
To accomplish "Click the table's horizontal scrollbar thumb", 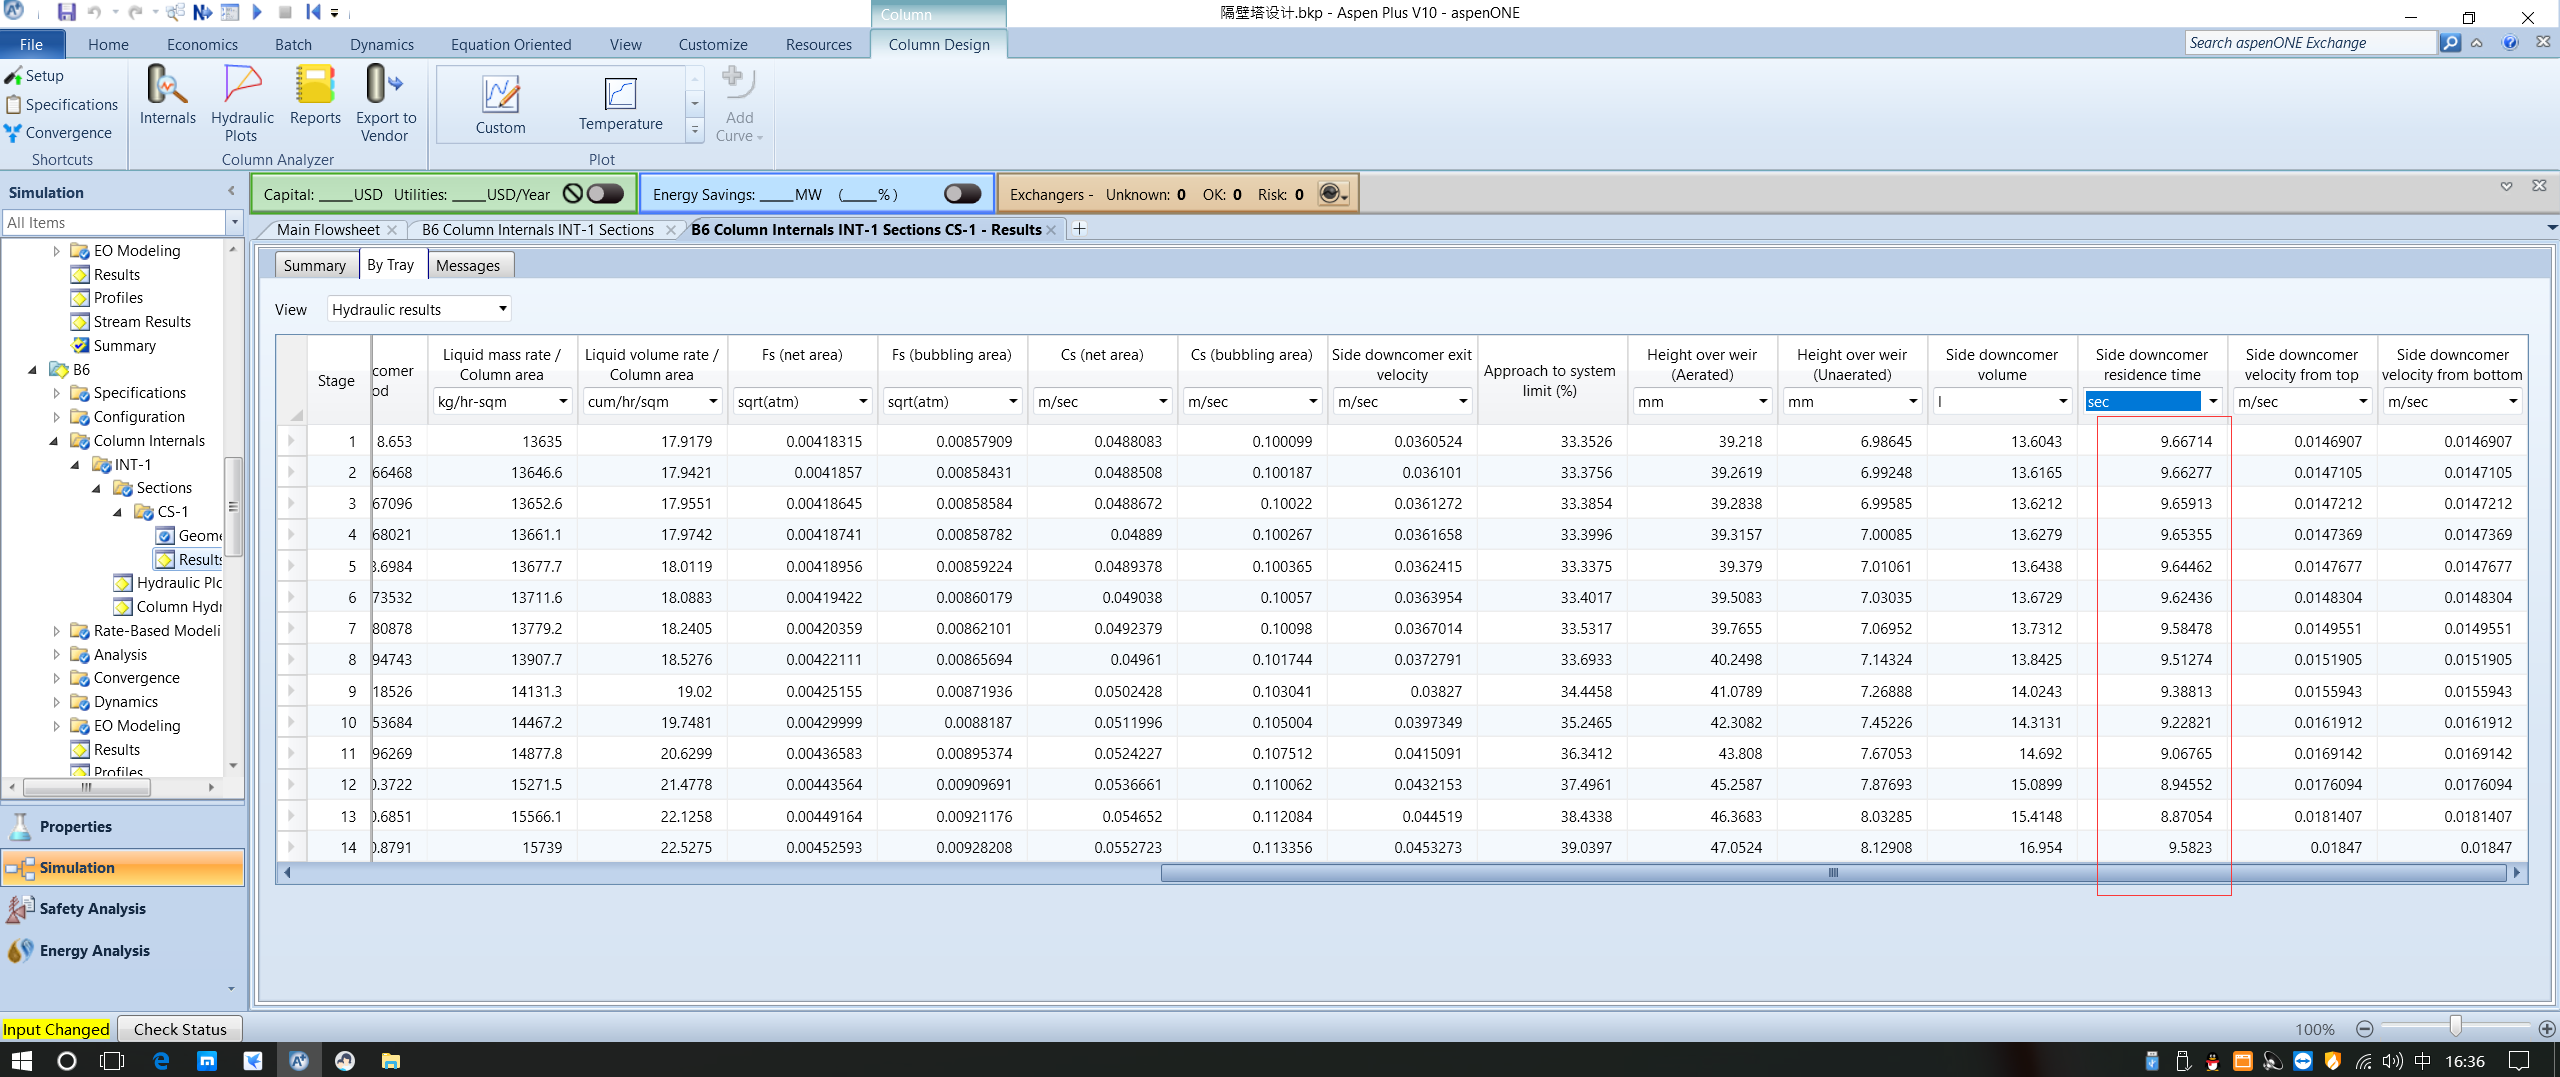I will (x=1832, y=873).
